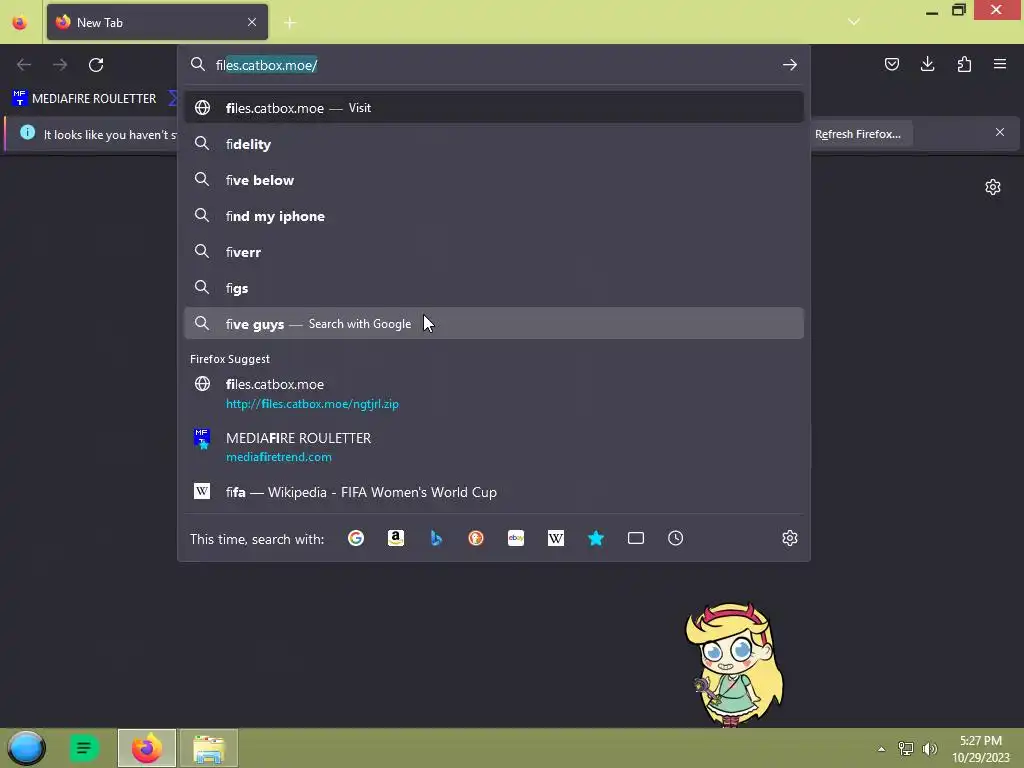Search this time with DuckDuckGo icon
The height and width of the screenshot is (768, 1024).
(476, 538)
